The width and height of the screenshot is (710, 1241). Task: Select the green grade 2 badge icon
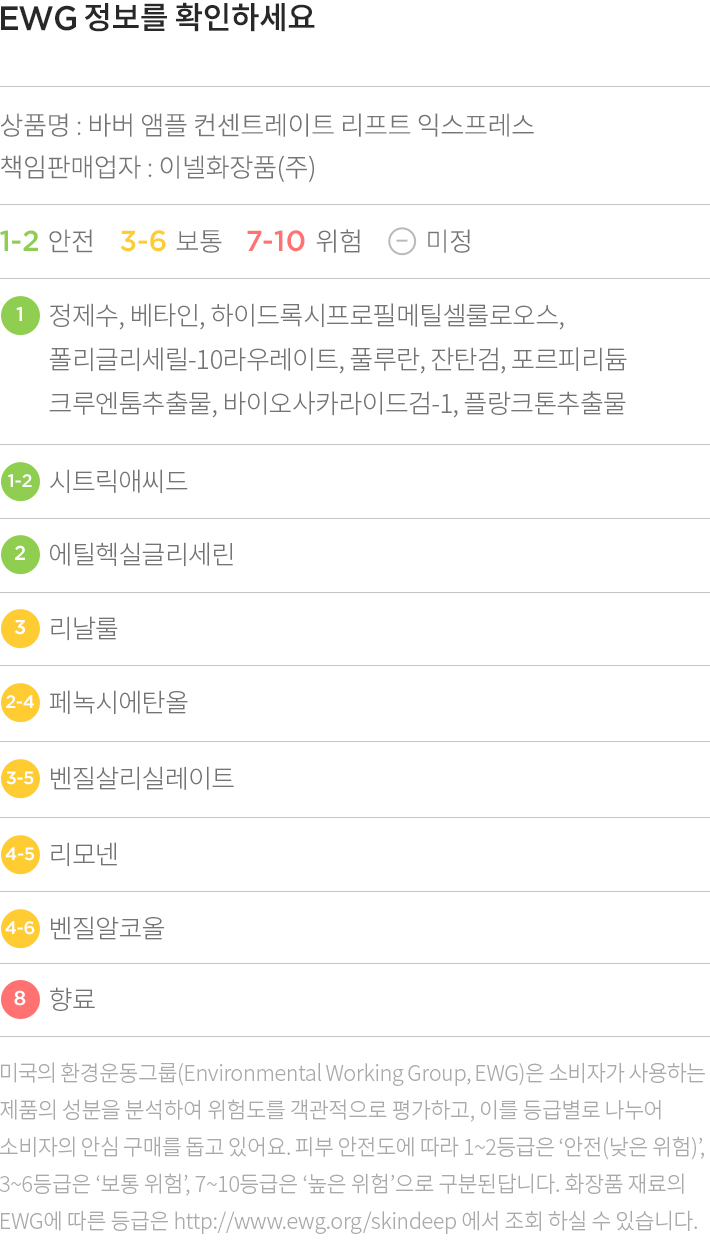[x=20, y=553]
